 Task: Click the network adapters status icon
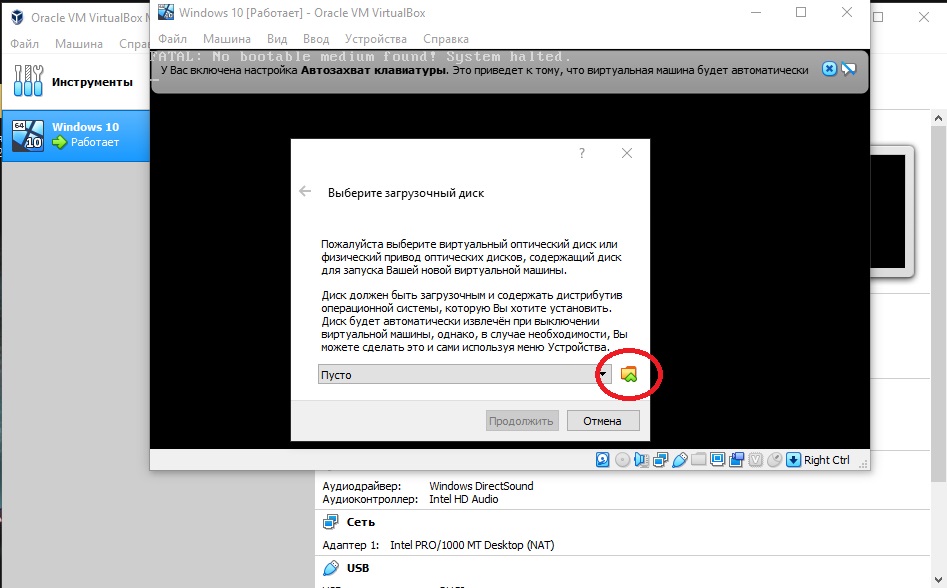(x=660, y=460)
